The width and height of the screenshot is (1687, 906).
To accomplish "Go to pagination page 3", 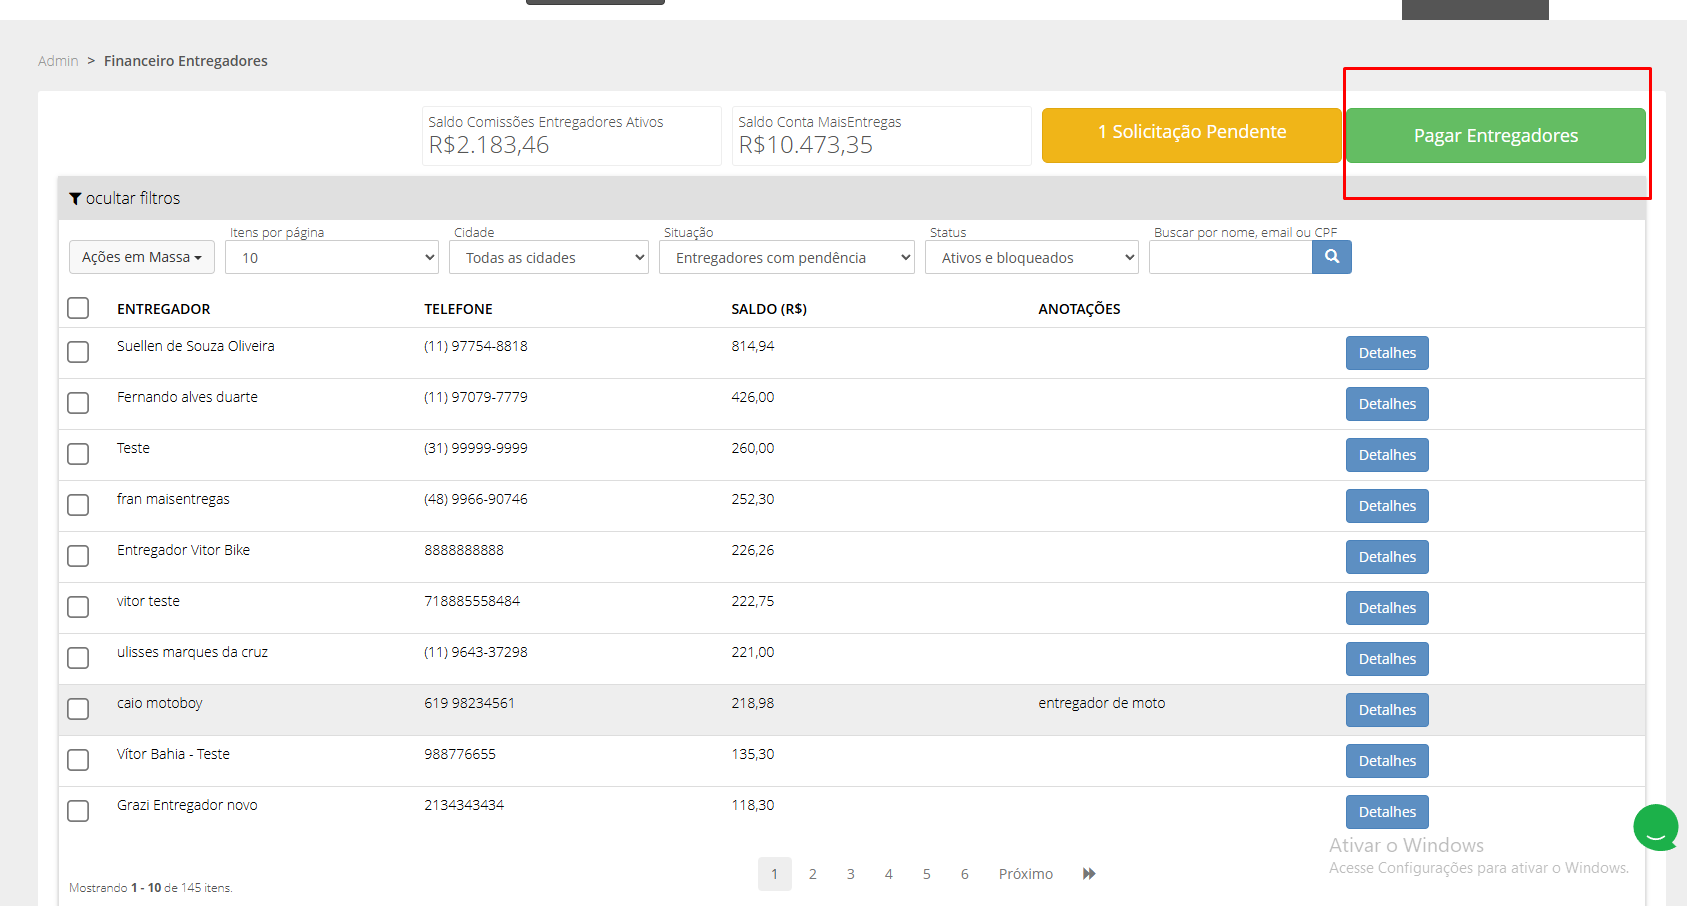I will tap(851, 874).
